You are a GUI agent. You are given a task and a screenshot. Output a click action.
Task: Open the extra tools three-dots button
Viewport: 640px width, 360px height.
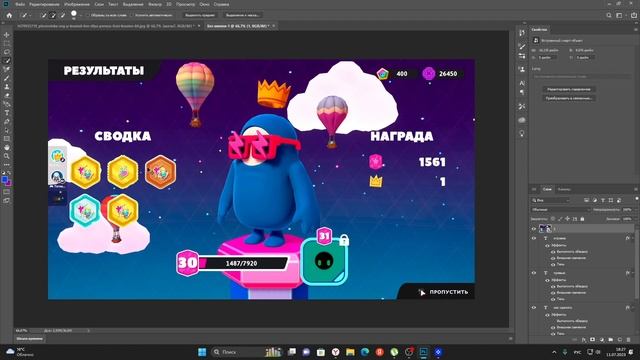point(7,164)
